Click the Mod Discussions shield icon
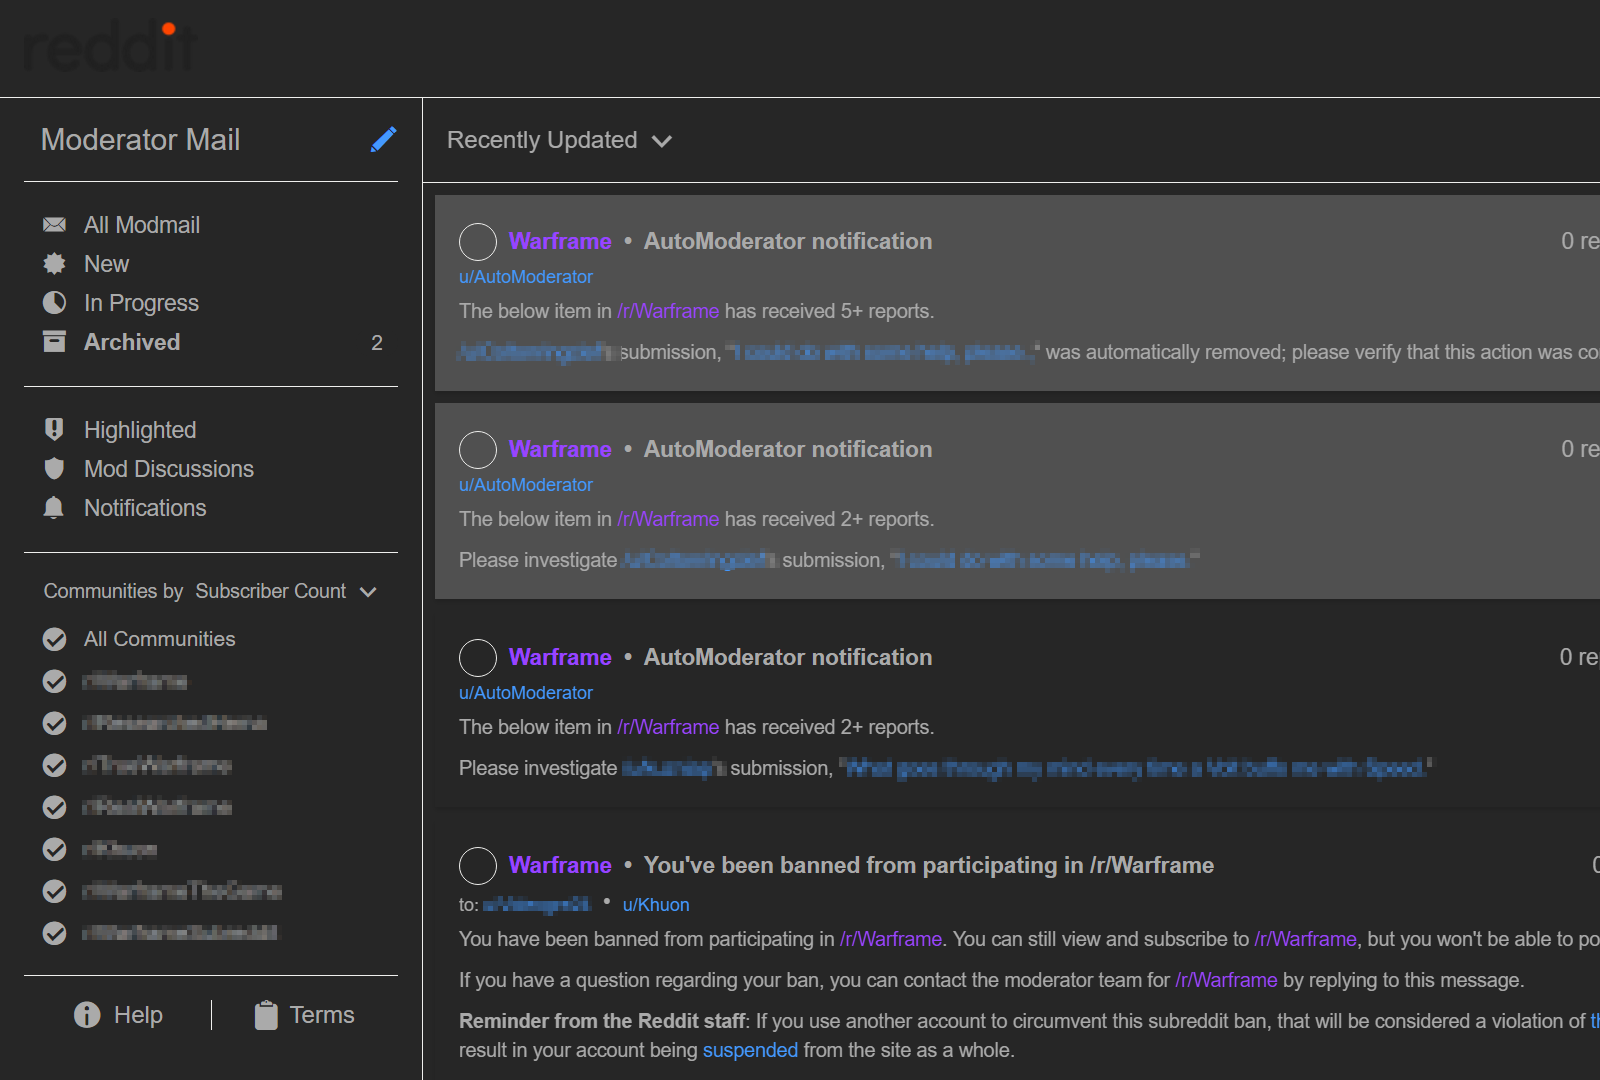This screenshot has height=1080, width=1600. coord(54,469)
